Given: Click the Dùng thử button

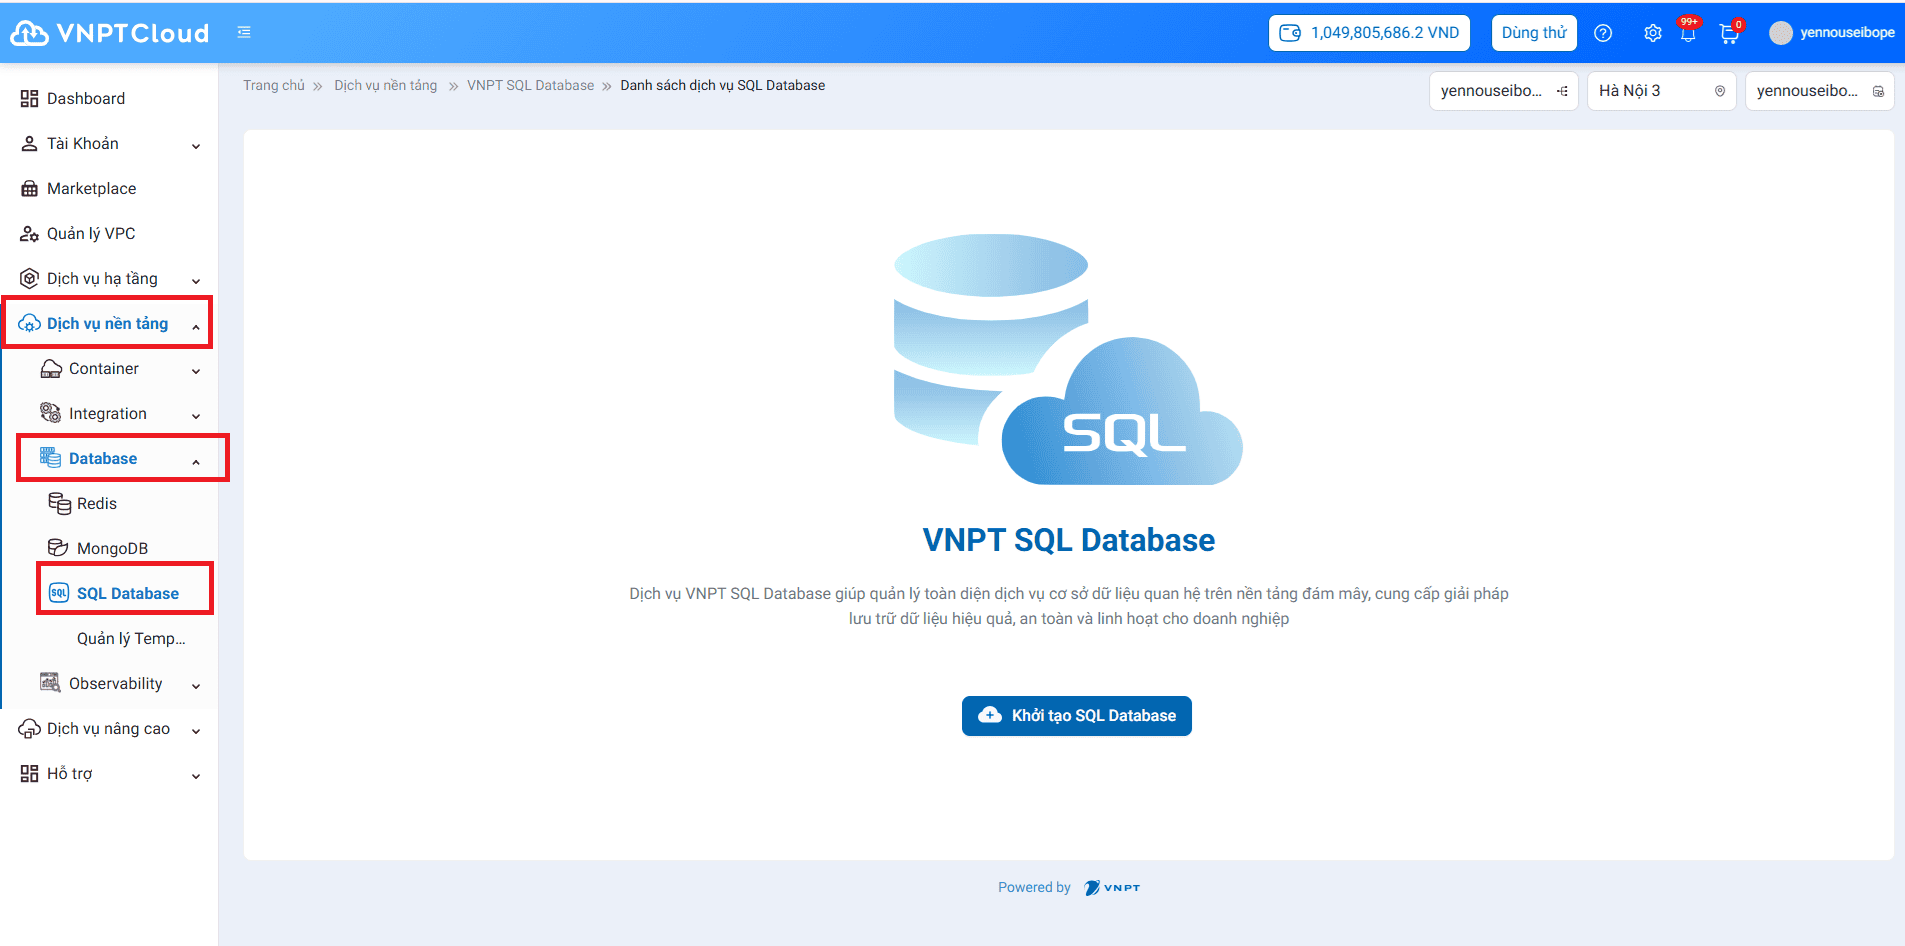Looking at the screenshot, I should coord(1533,33).
